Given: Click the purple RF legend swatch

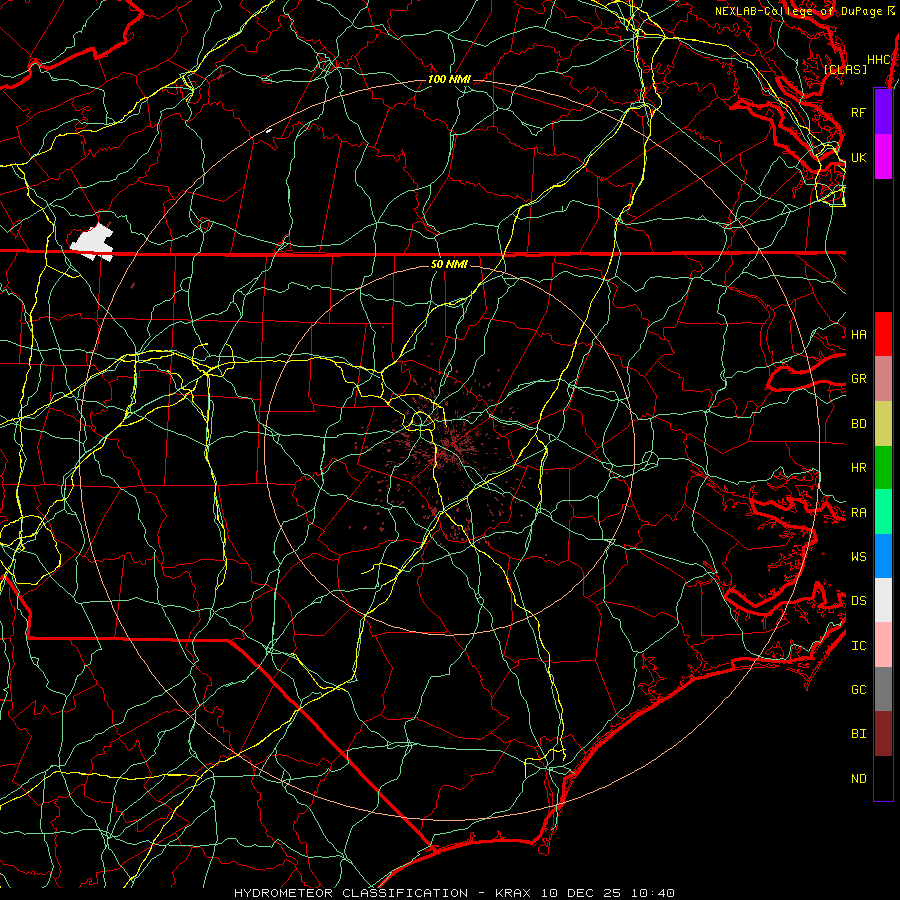Looking at the screenshot, I should point(883,112).
